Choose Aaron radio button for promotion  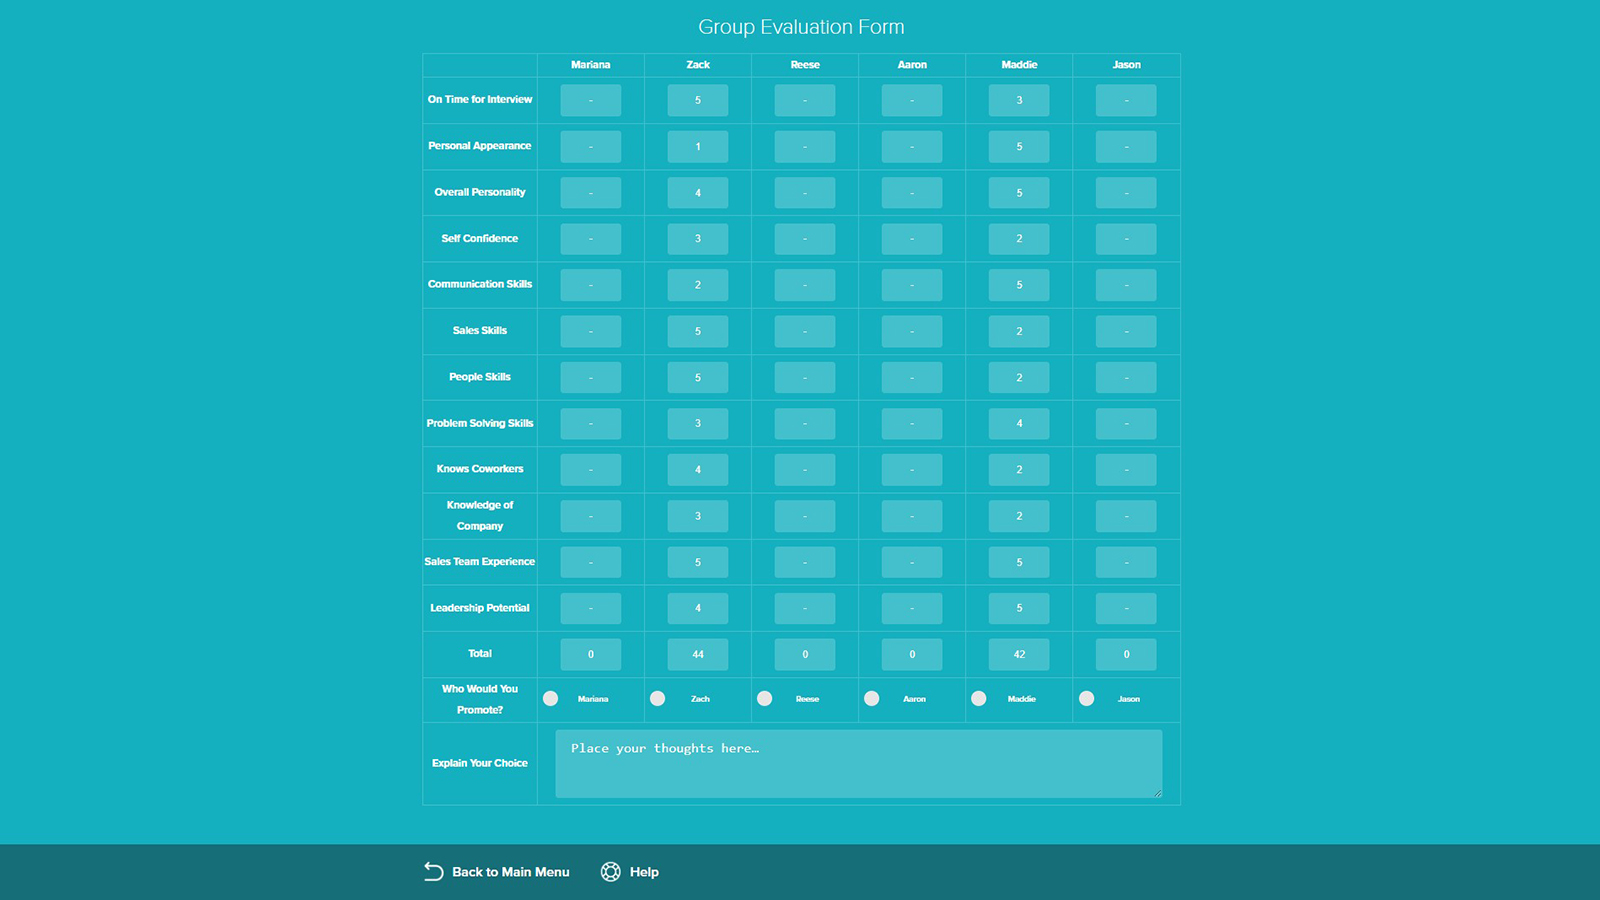point(872,699)
